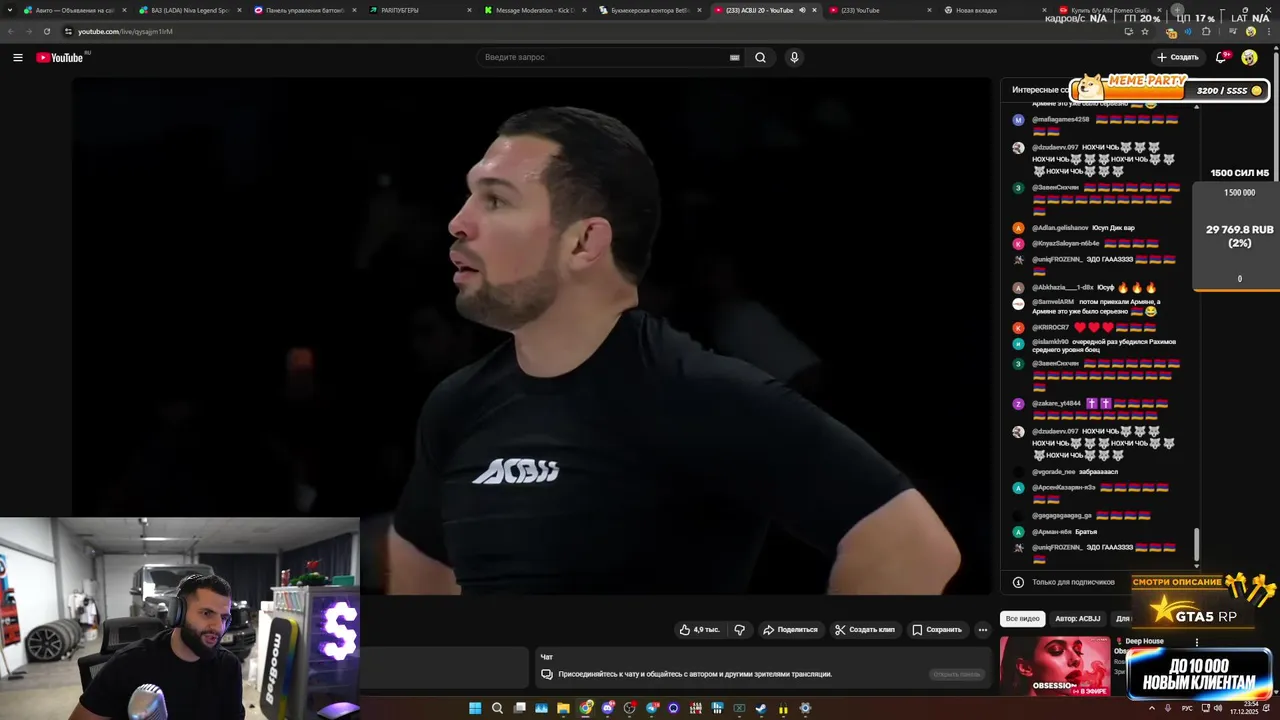The height and width of the screenshot is (720, 1280).
Task: Click the Создать button
Action: (x=1177, y=57)
